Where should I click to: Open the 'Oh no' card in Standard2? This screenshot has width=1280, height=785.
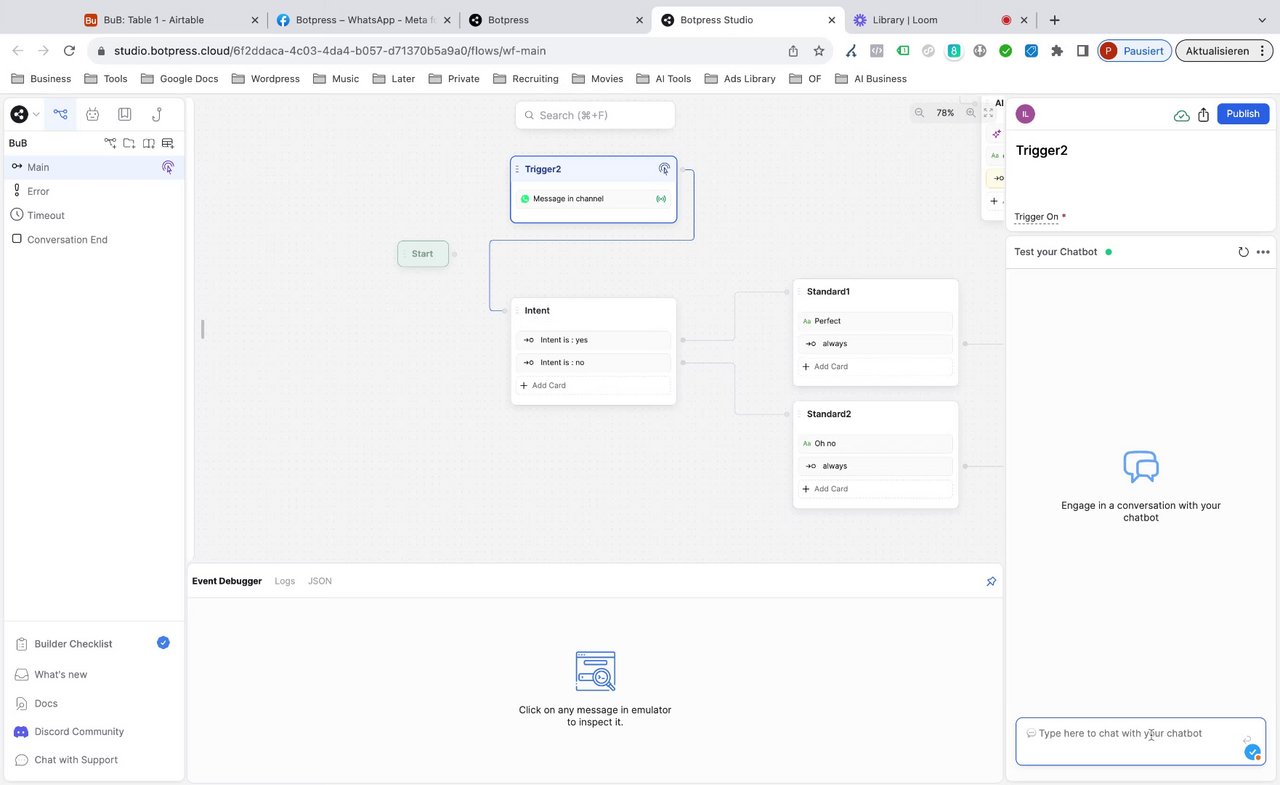875,443
